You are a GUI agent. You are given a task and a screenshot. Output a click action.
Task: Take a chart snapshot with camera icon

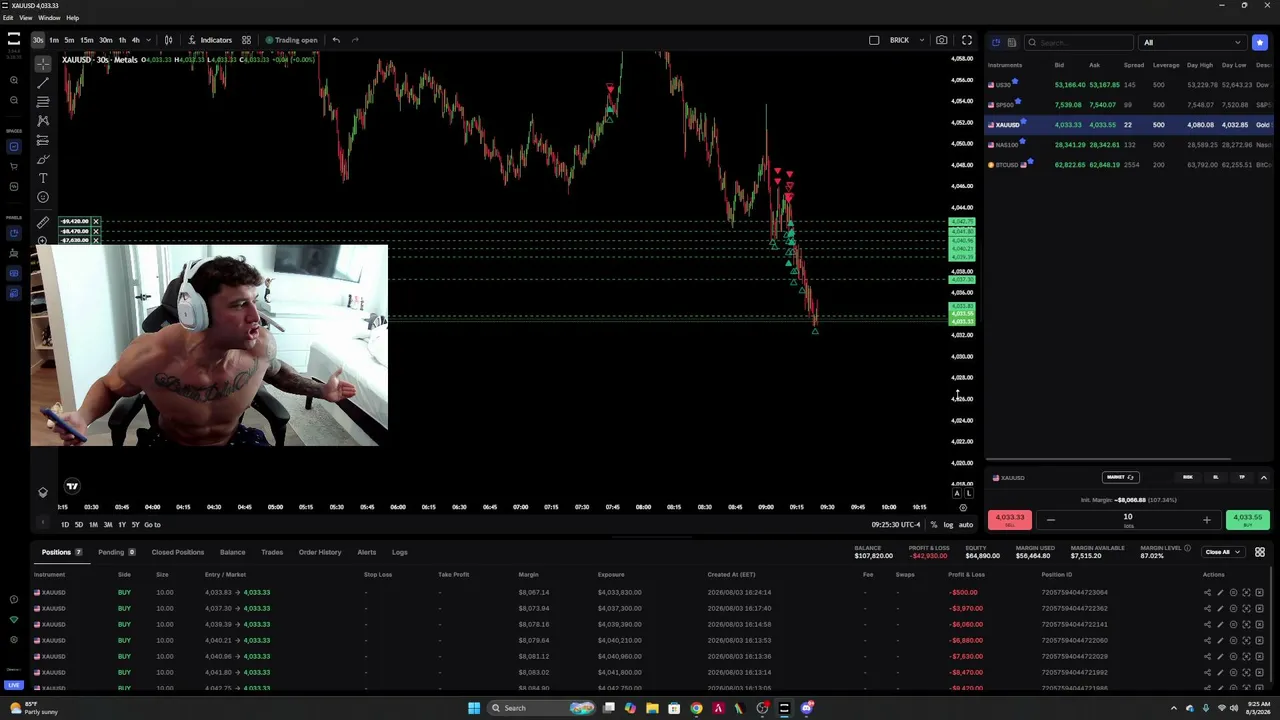click(x=941, y=40)
